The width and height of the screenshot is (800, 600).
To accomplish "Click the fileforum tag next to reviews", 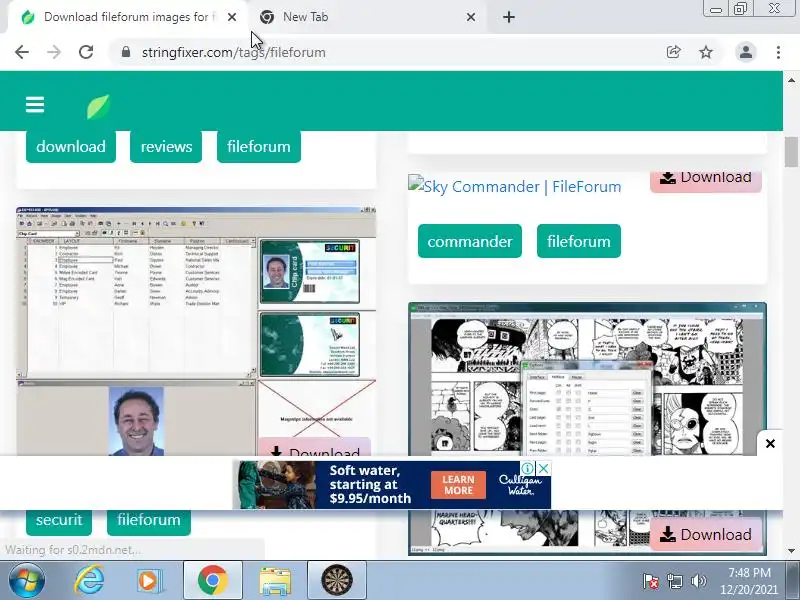I will tap(259, 147).
